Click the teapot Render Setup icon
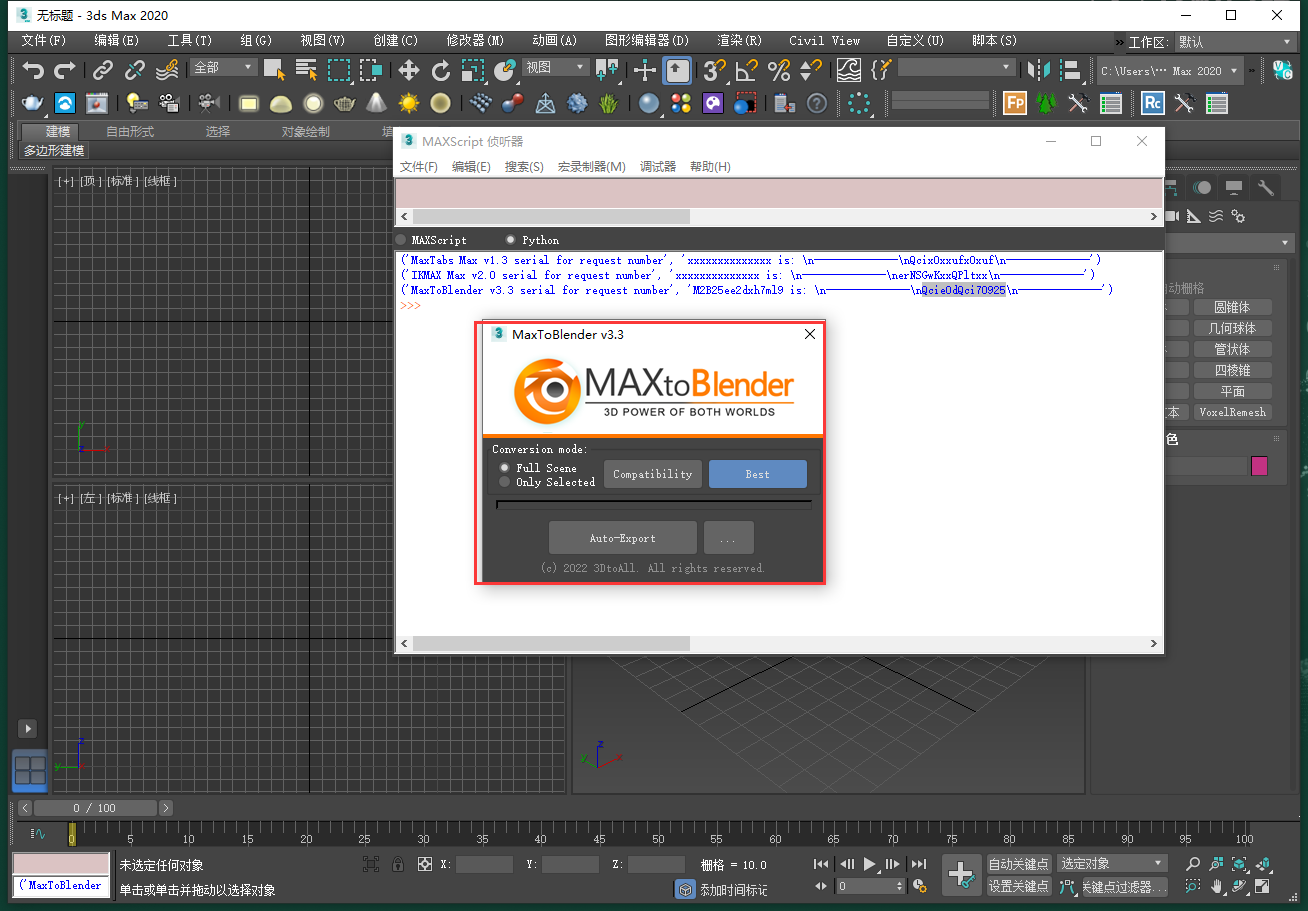1308x911 pixels. pos(33,103)
